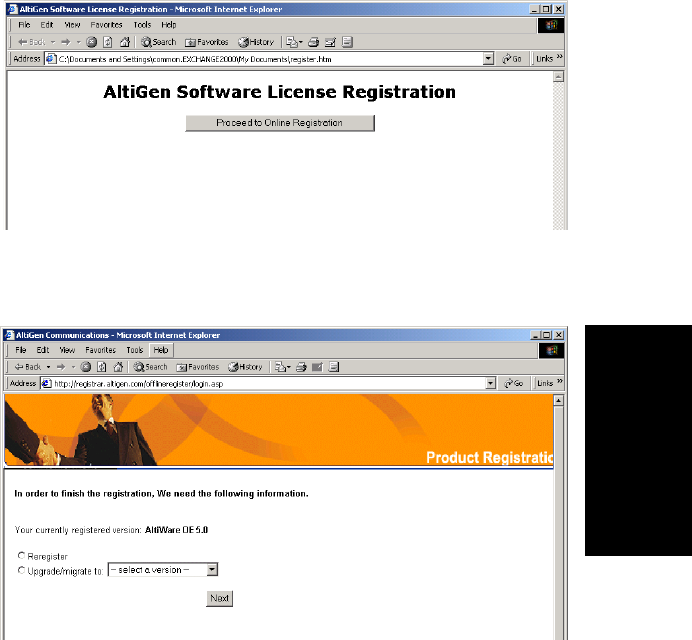Click Go button in AltiGen Communications window
692x640 pixels.
(x=514, y=384)
